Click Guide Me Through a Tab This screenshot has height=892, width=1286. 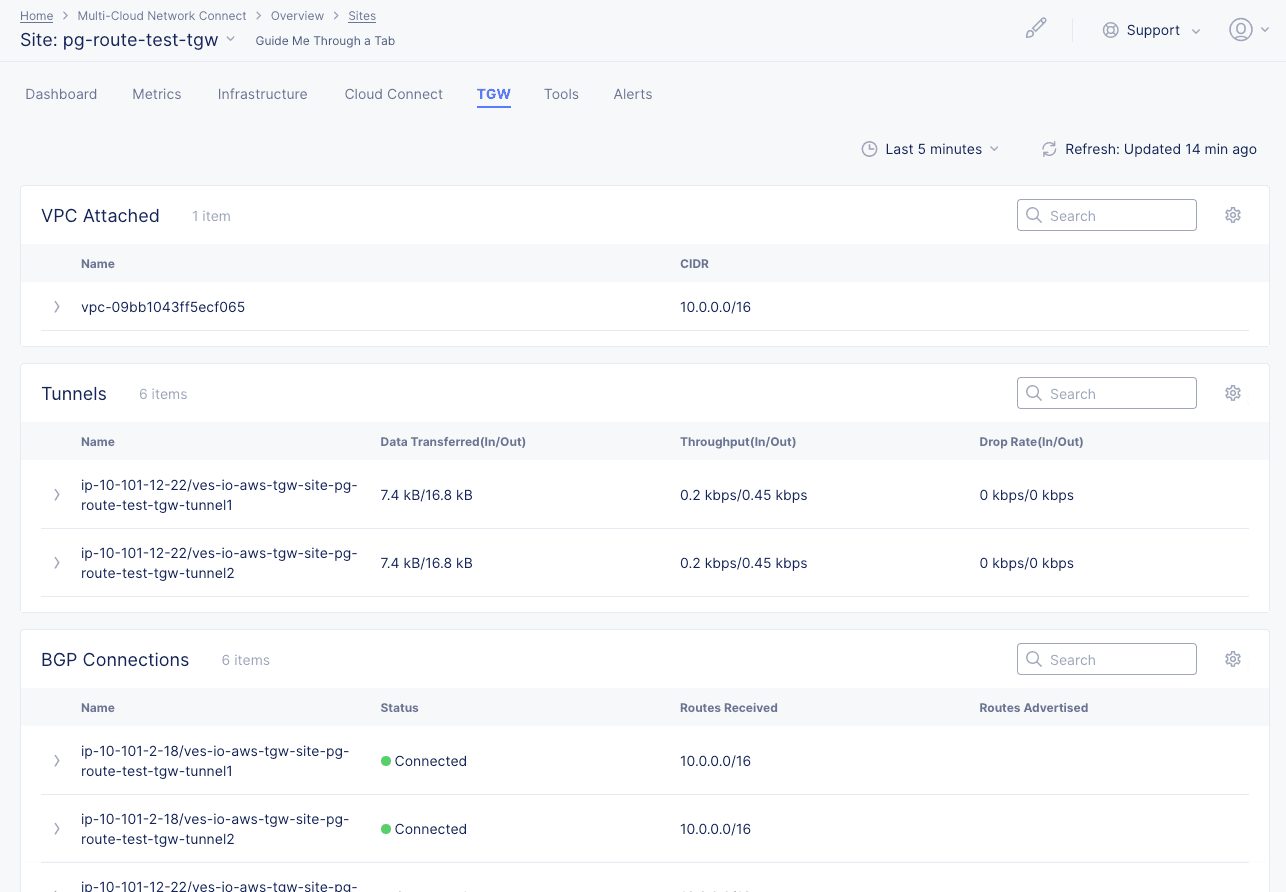tap(325, 41)
